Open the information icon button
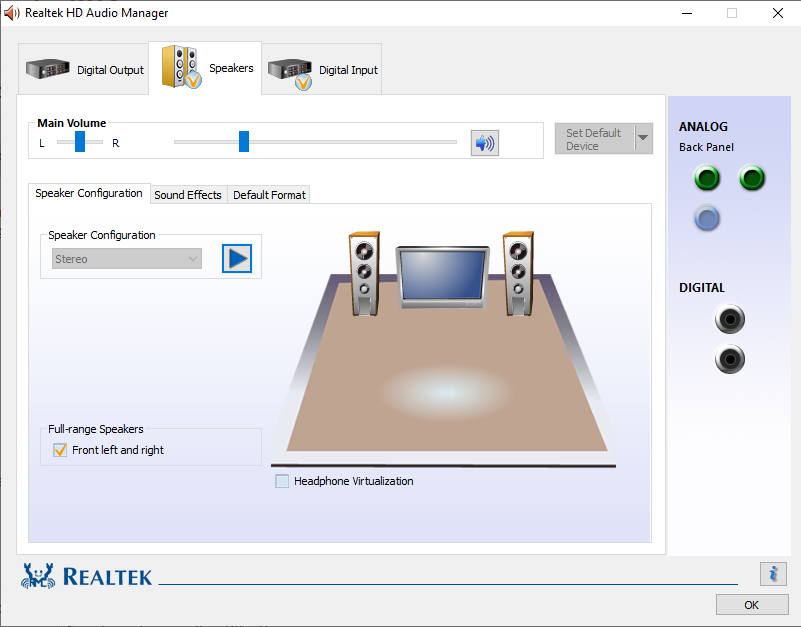 click(773, 574)
